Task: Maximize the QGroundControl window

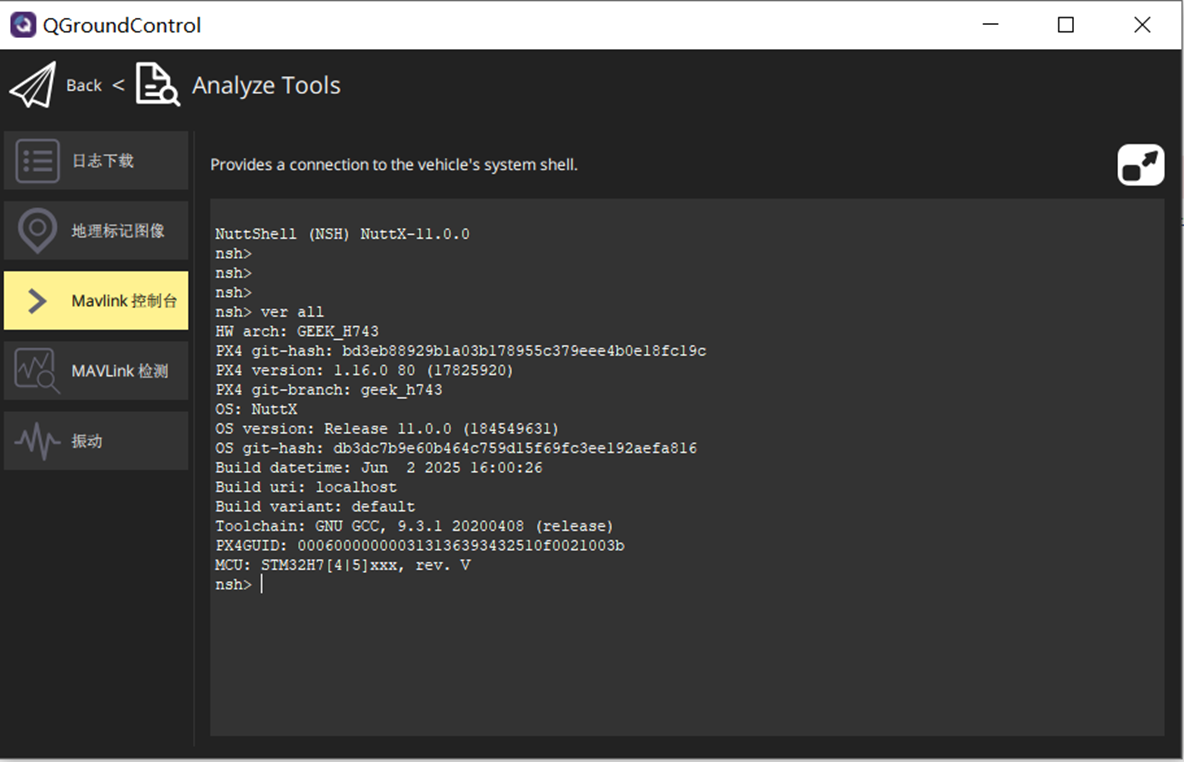Action: 1065,25
